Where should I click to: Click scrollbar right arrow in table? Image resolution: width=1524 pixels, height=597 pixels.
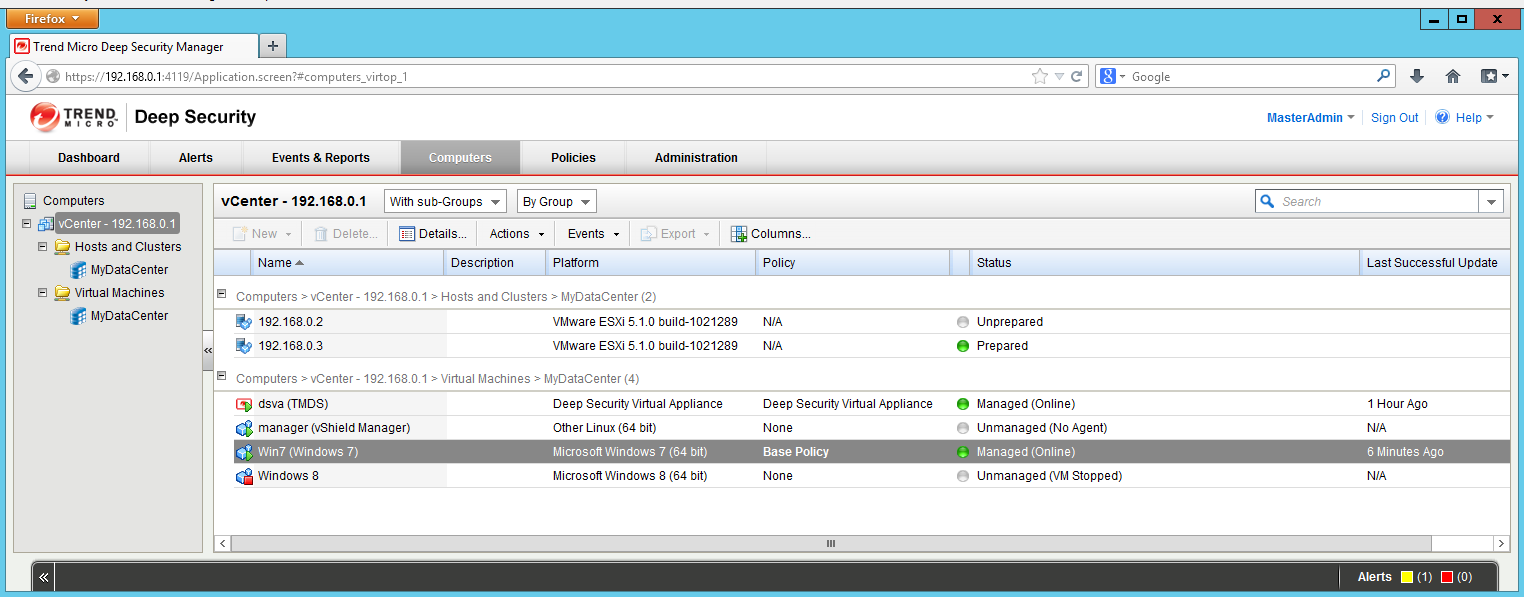1500,543
